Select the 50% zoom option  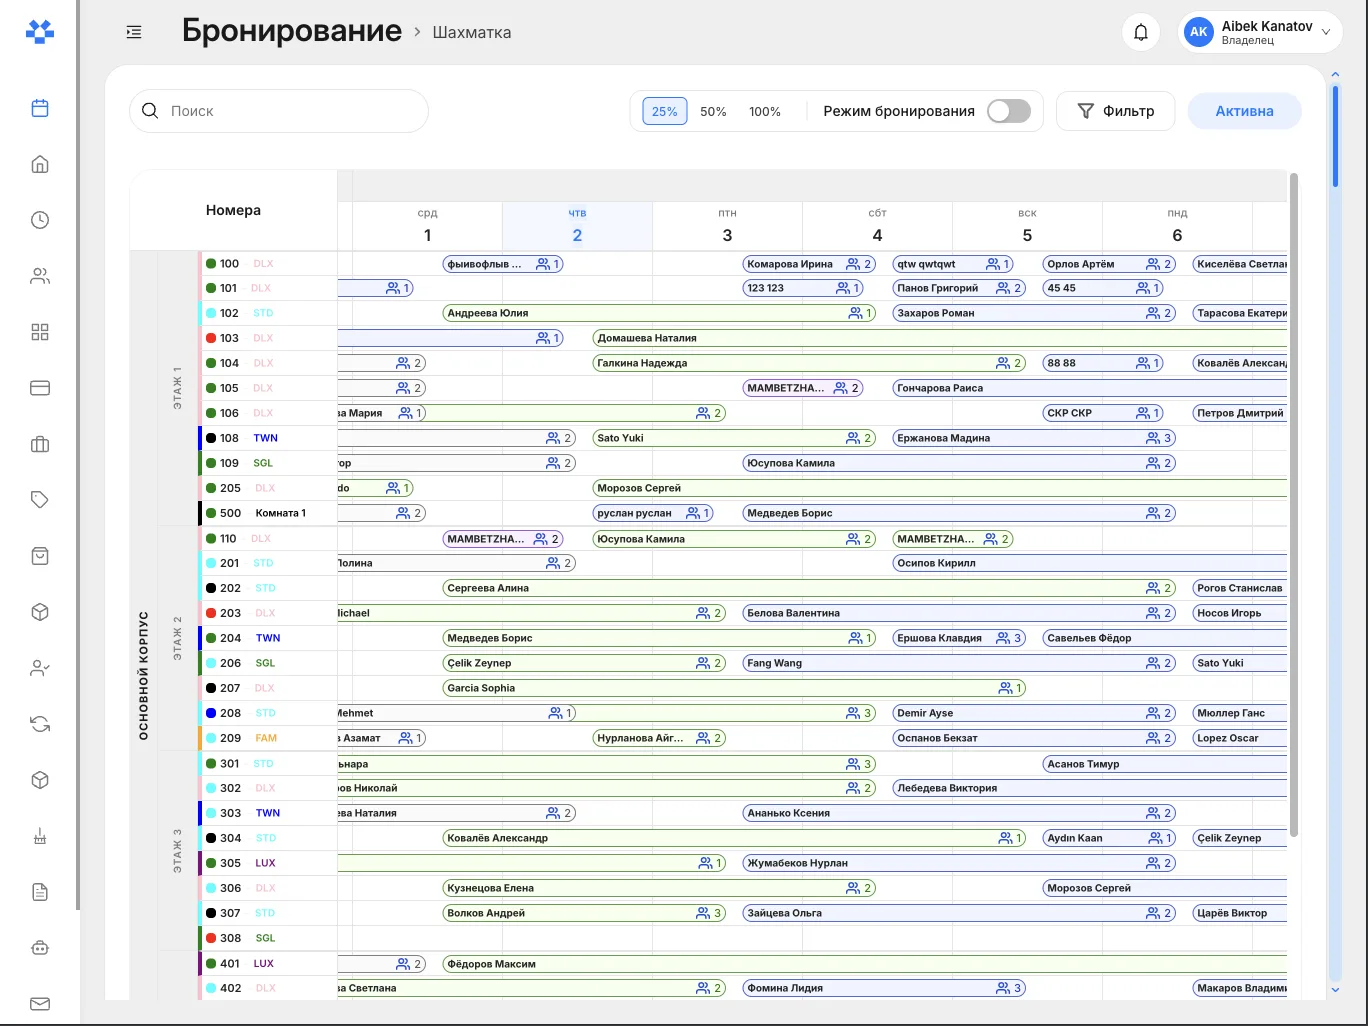coord(713,112)
